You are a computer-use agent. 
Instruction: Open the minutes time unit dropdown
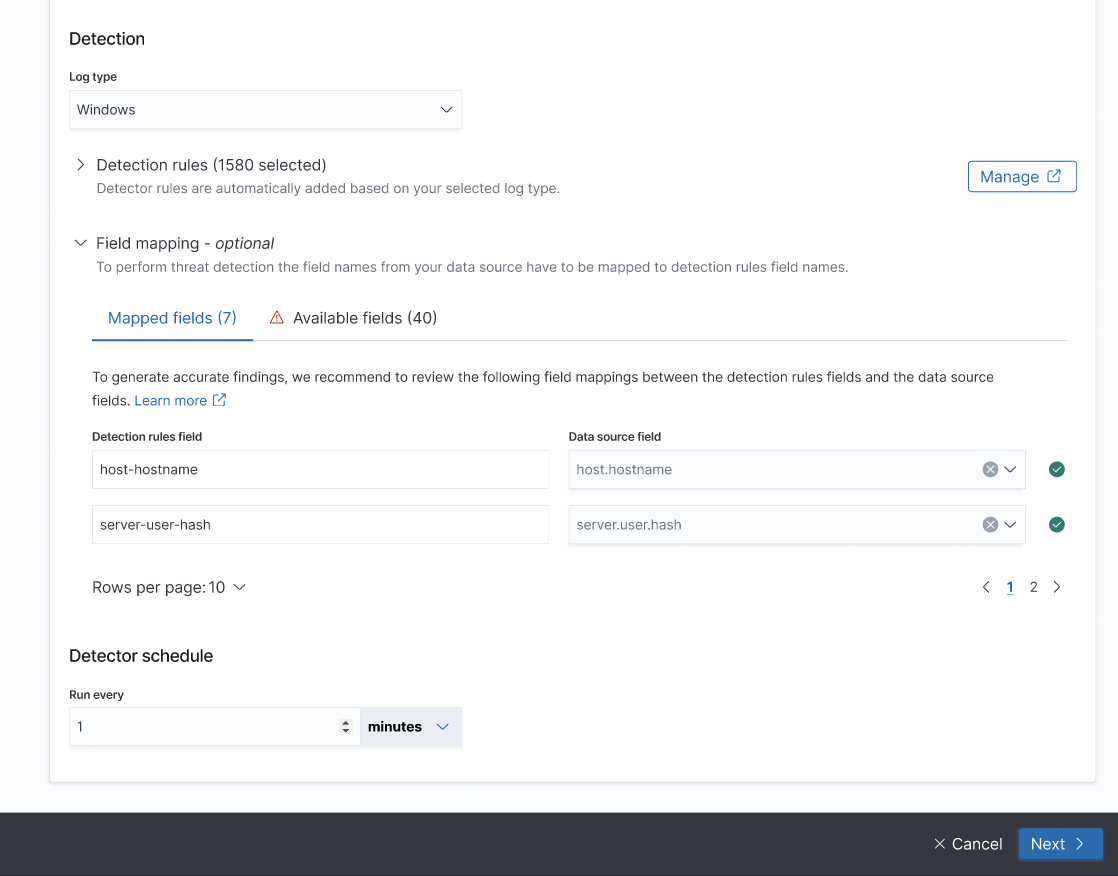(410, 727)
